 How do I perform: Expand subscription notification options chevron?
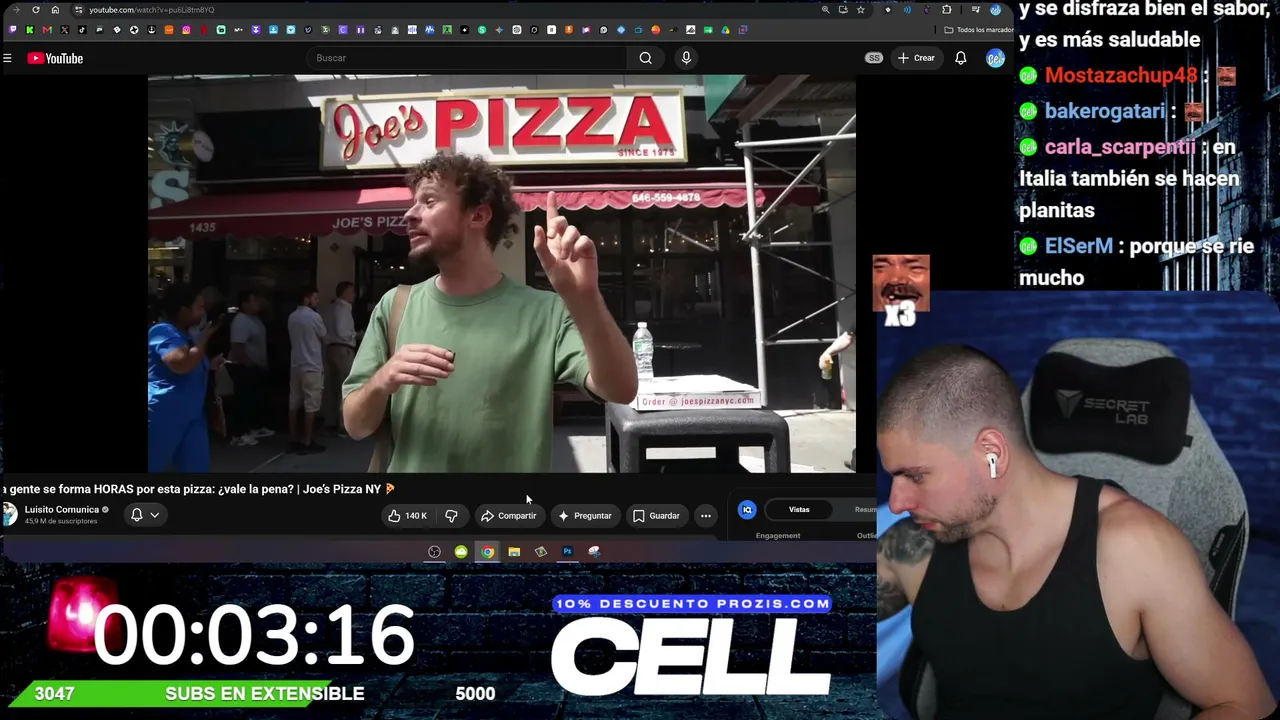[x=154, y=515]
